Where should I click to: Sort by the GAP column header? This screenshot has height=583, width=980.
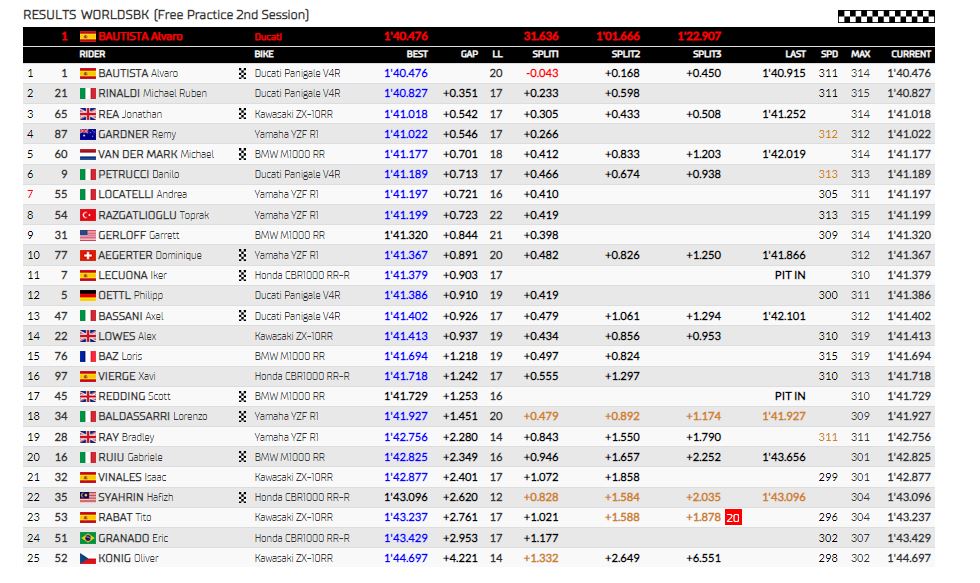[x=469, y=54]
